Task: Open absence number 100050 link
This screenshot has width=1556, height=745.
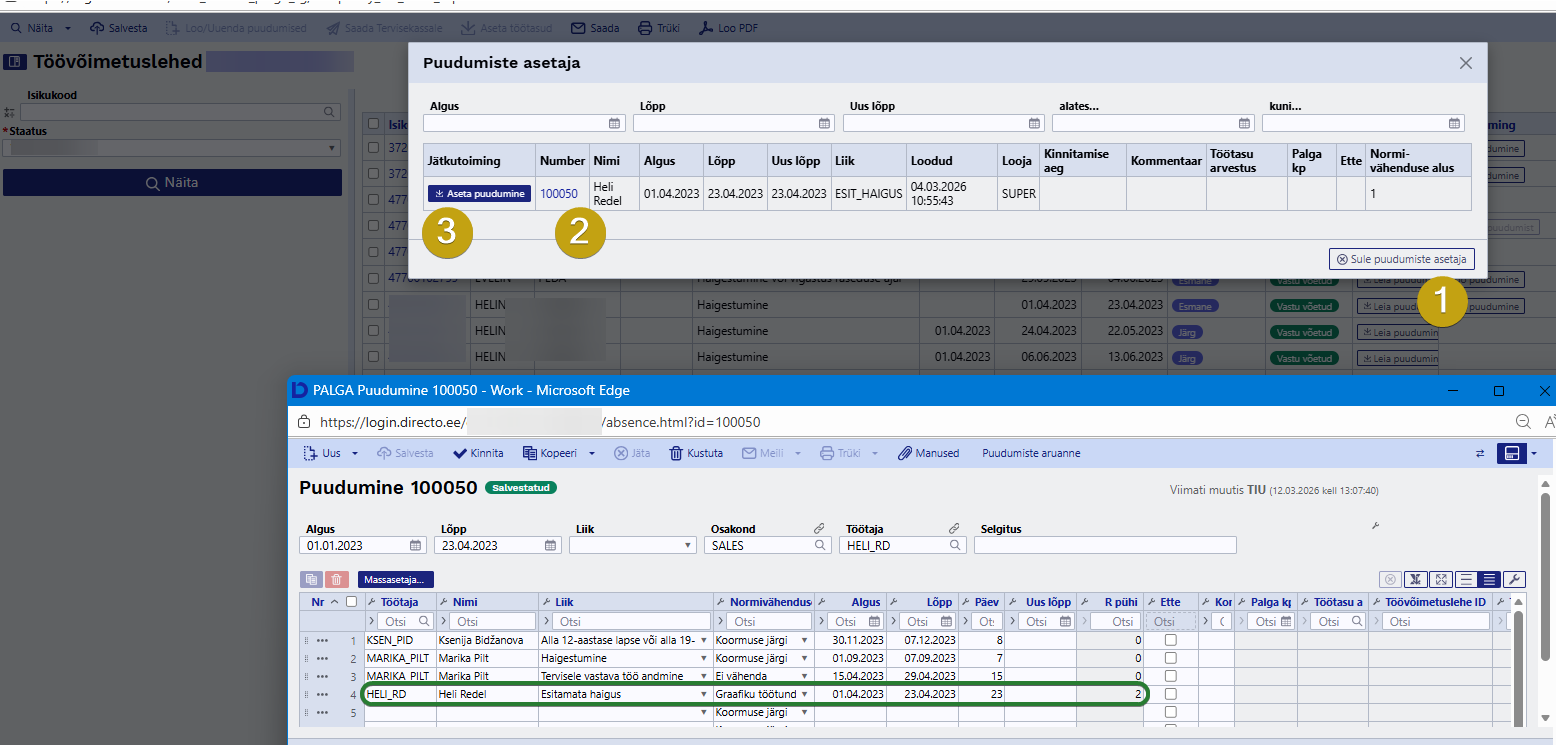Action: (x=558, y=194)
